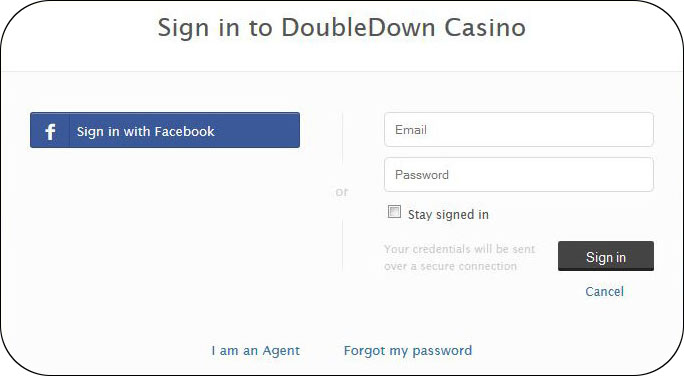Click the "Stay signed in" label text

448,215
